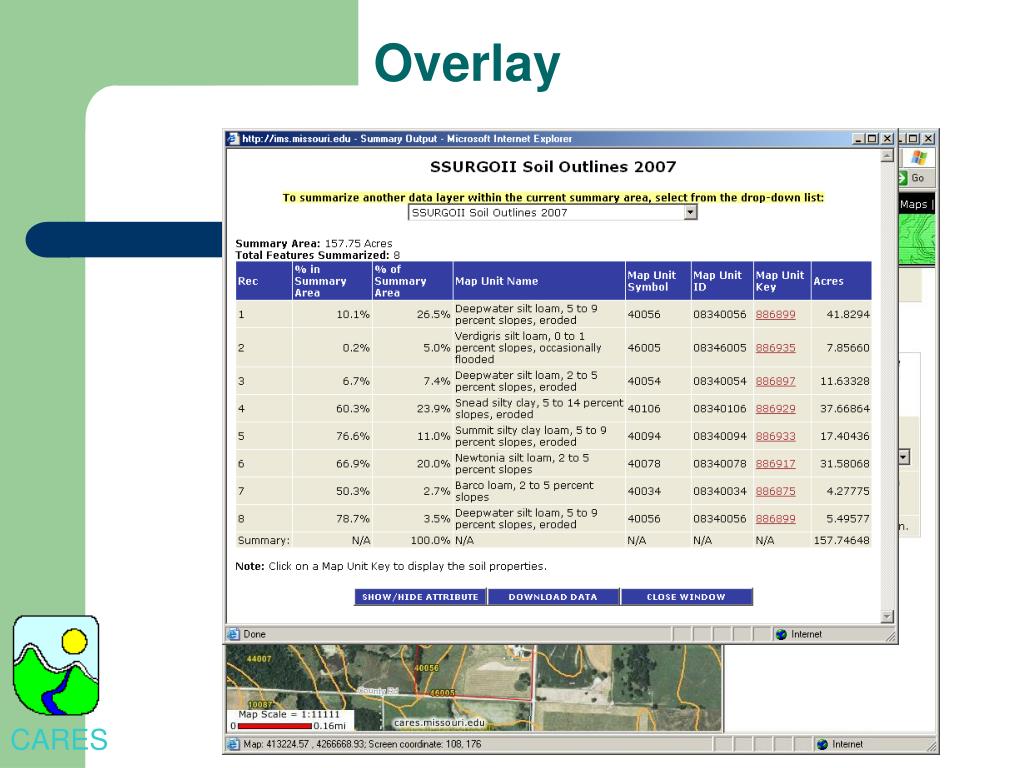Click the "Map Scale = 1:11111" label on the map

coord(289,714)
